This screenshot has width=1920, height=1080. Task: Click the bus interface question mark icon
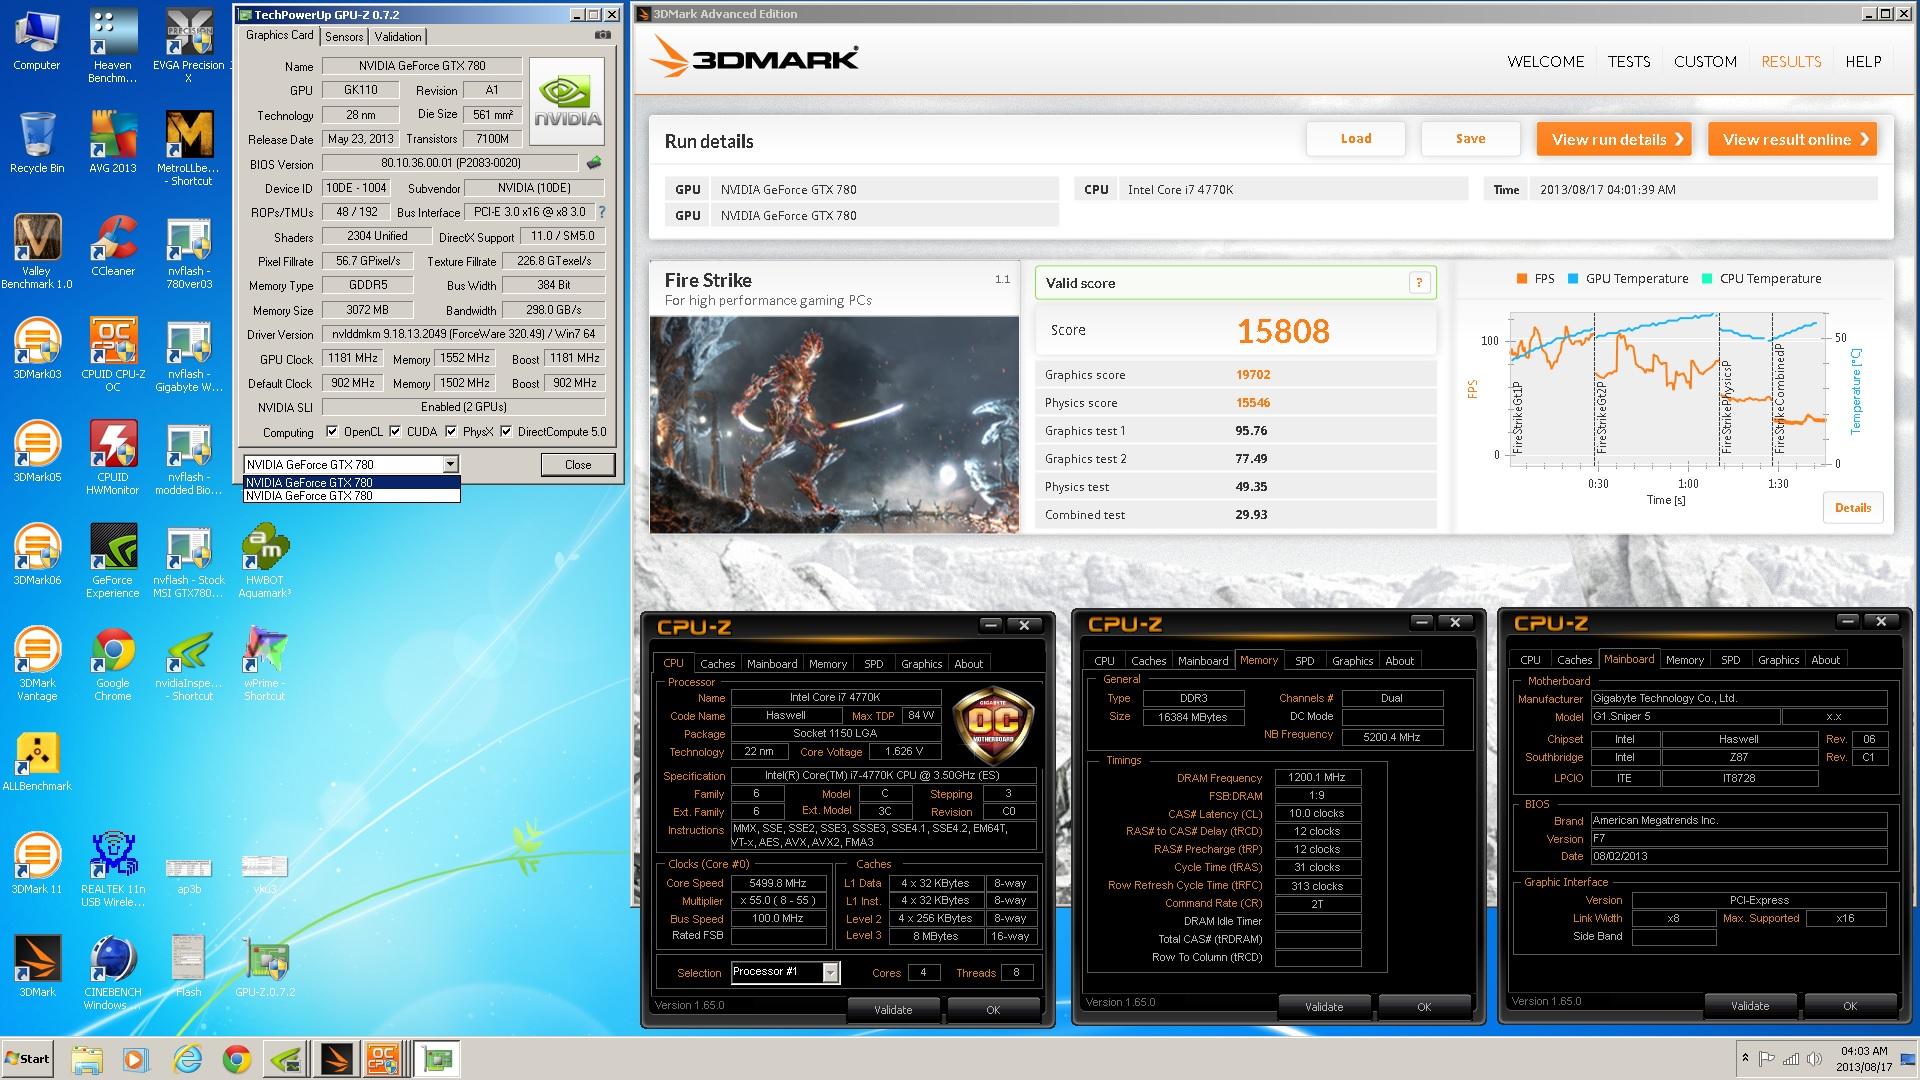coord(601,212)
